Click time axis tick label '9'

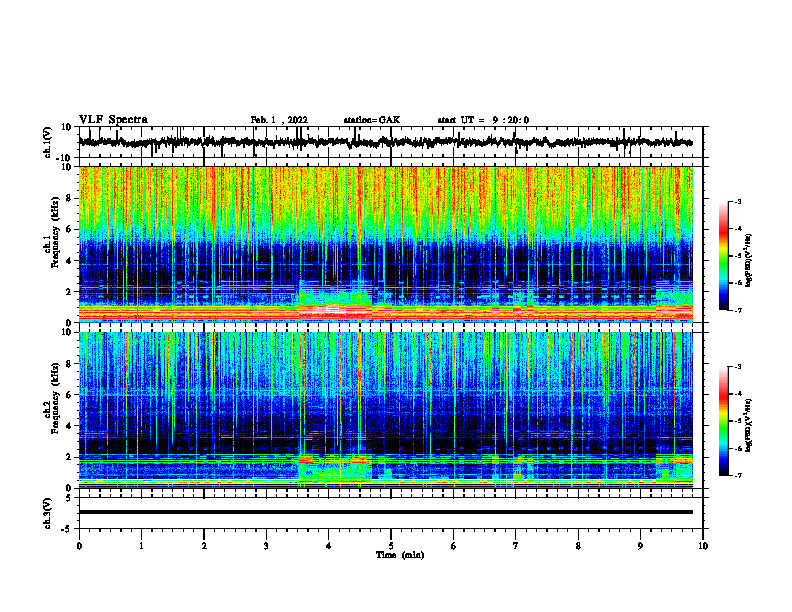640,546
